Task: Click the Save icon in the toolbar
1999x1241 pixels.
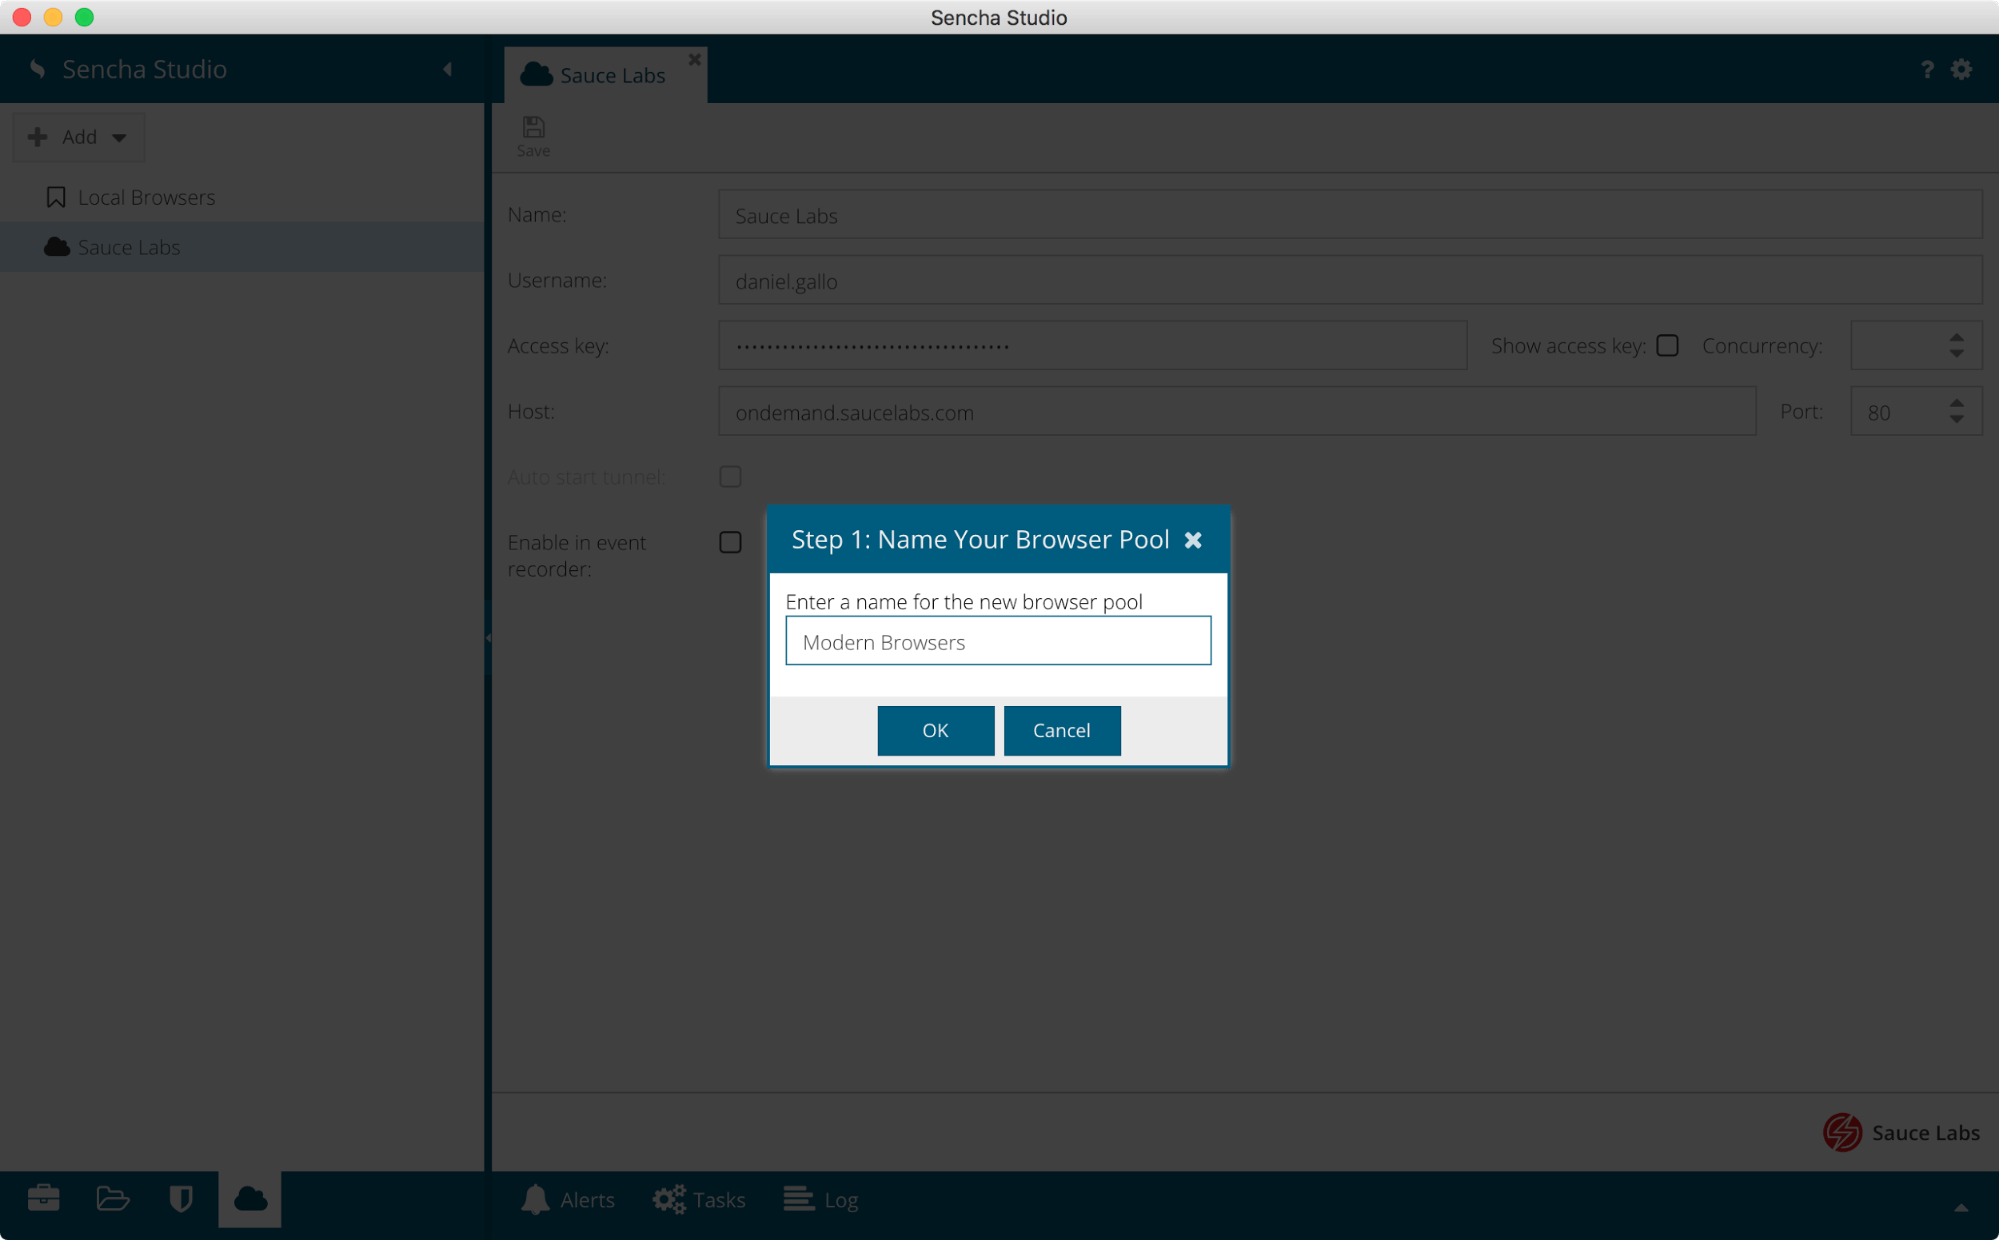Action: 533,136
